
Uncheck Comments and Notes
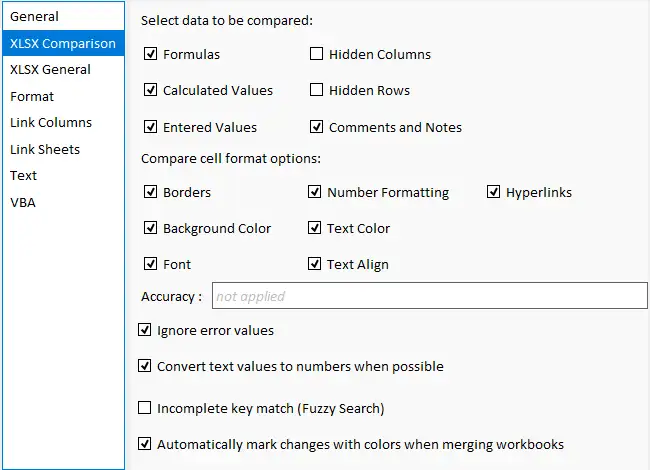(x=316, y=126)
